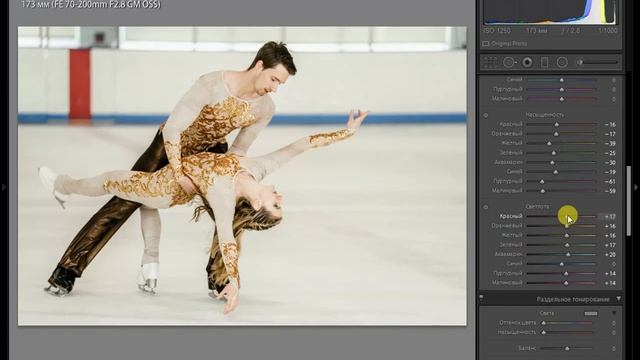640x360 pixels.
Task: Adjust the split toning Баланс slider
Action: click(x=567, y=349)
